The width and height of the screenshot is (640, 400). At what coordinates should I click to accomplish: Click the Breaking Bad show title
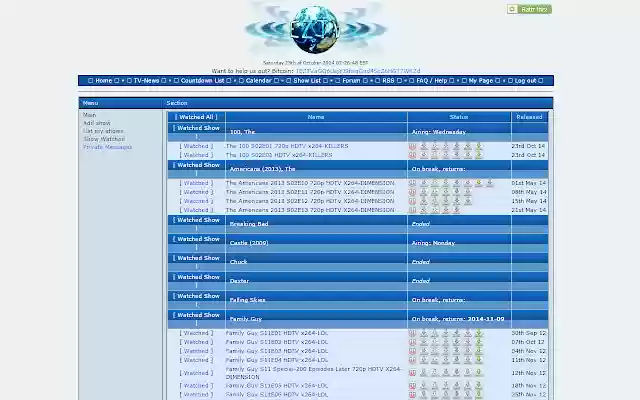pos(249,224)
